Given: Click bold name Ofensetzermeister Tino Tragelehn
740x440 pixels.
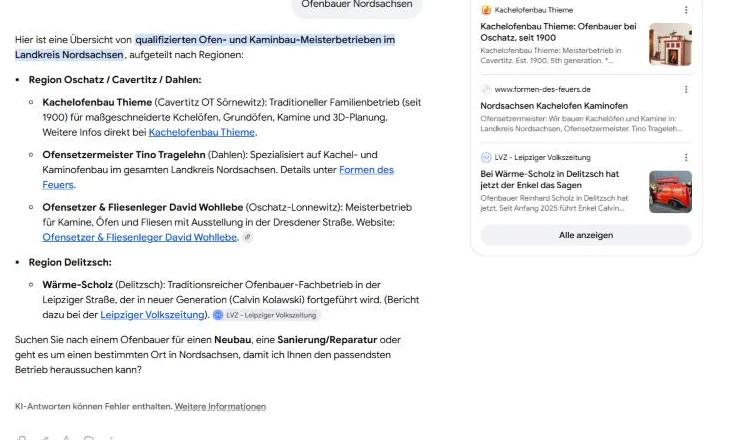Looking at the screenshot, I should coord(124,155).
